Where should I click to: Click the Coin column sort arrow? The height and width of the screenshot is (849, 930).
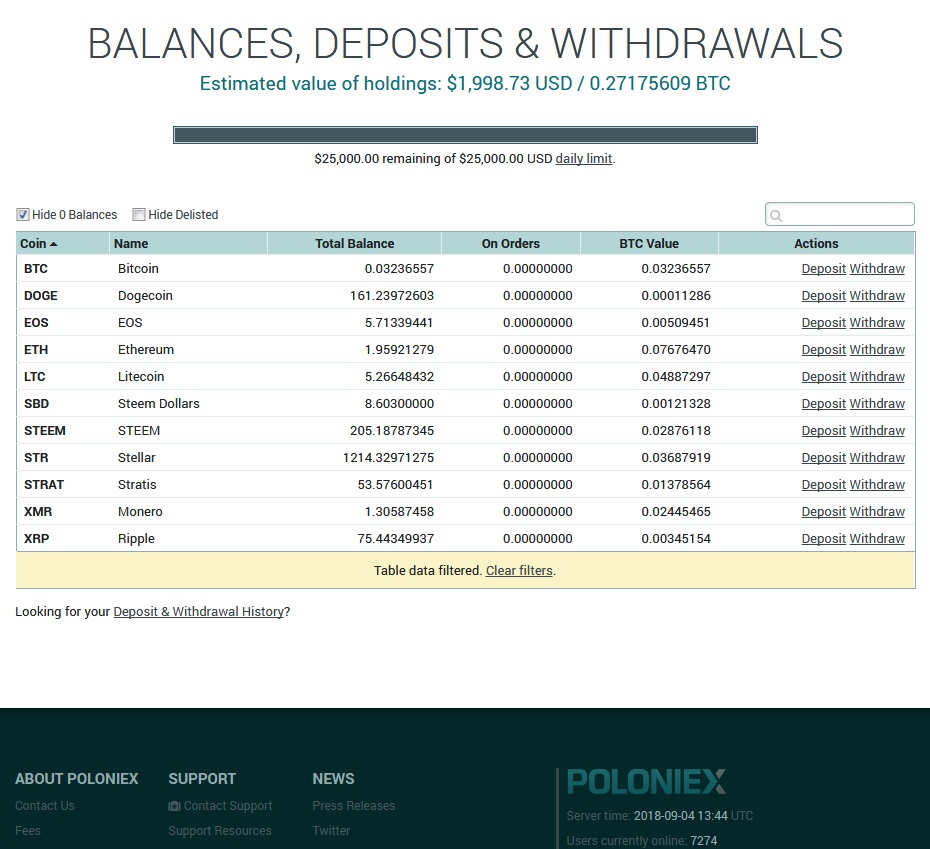(53, 244)
